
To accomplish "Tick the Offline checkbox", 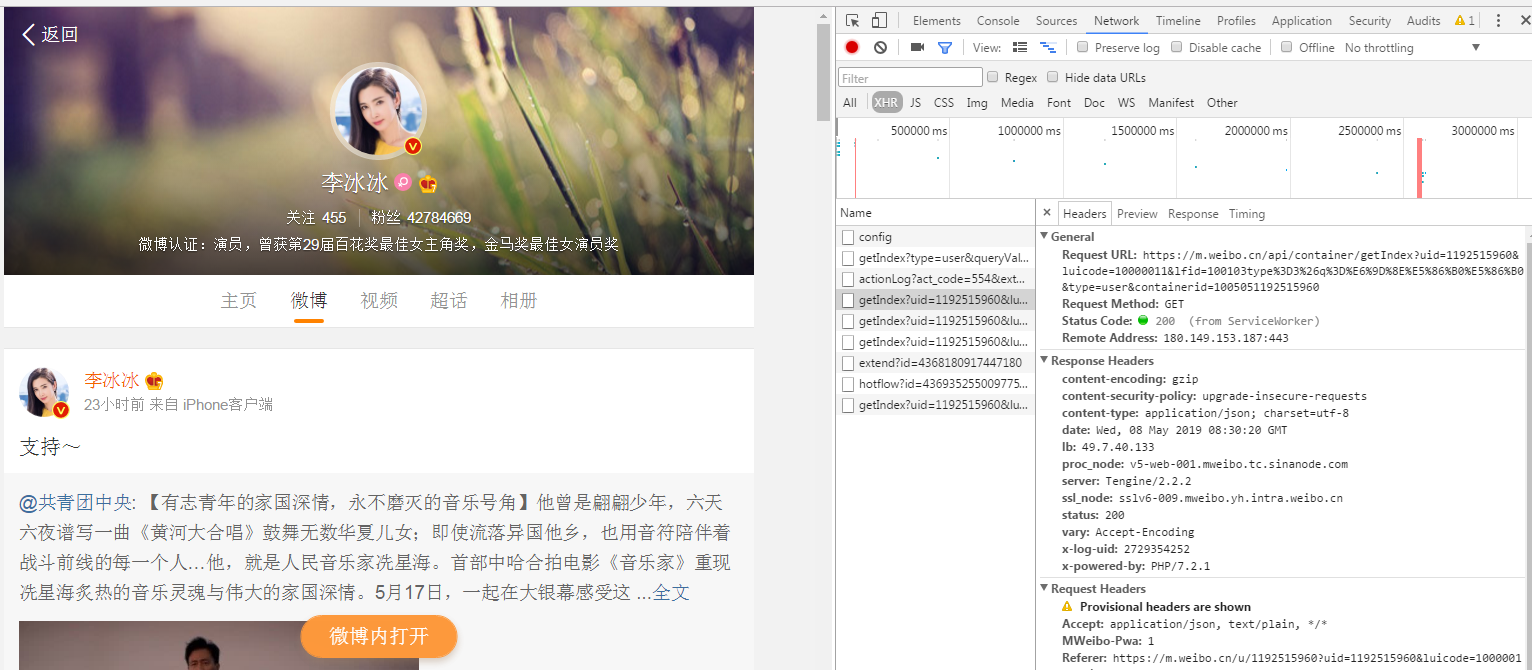I will pyautogui.click(x=1287, y=47).
